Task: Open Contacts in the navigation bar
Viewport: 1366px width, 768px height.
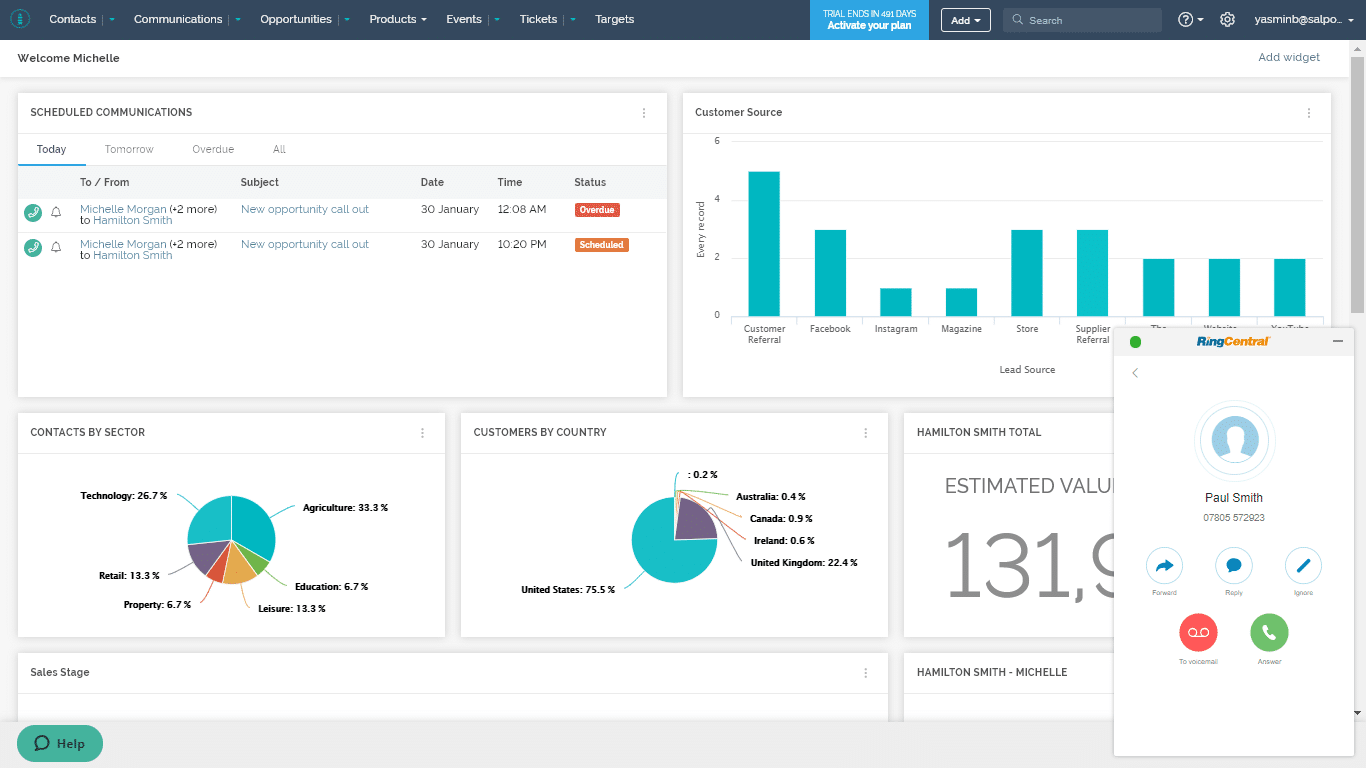Action: [73, 20]
